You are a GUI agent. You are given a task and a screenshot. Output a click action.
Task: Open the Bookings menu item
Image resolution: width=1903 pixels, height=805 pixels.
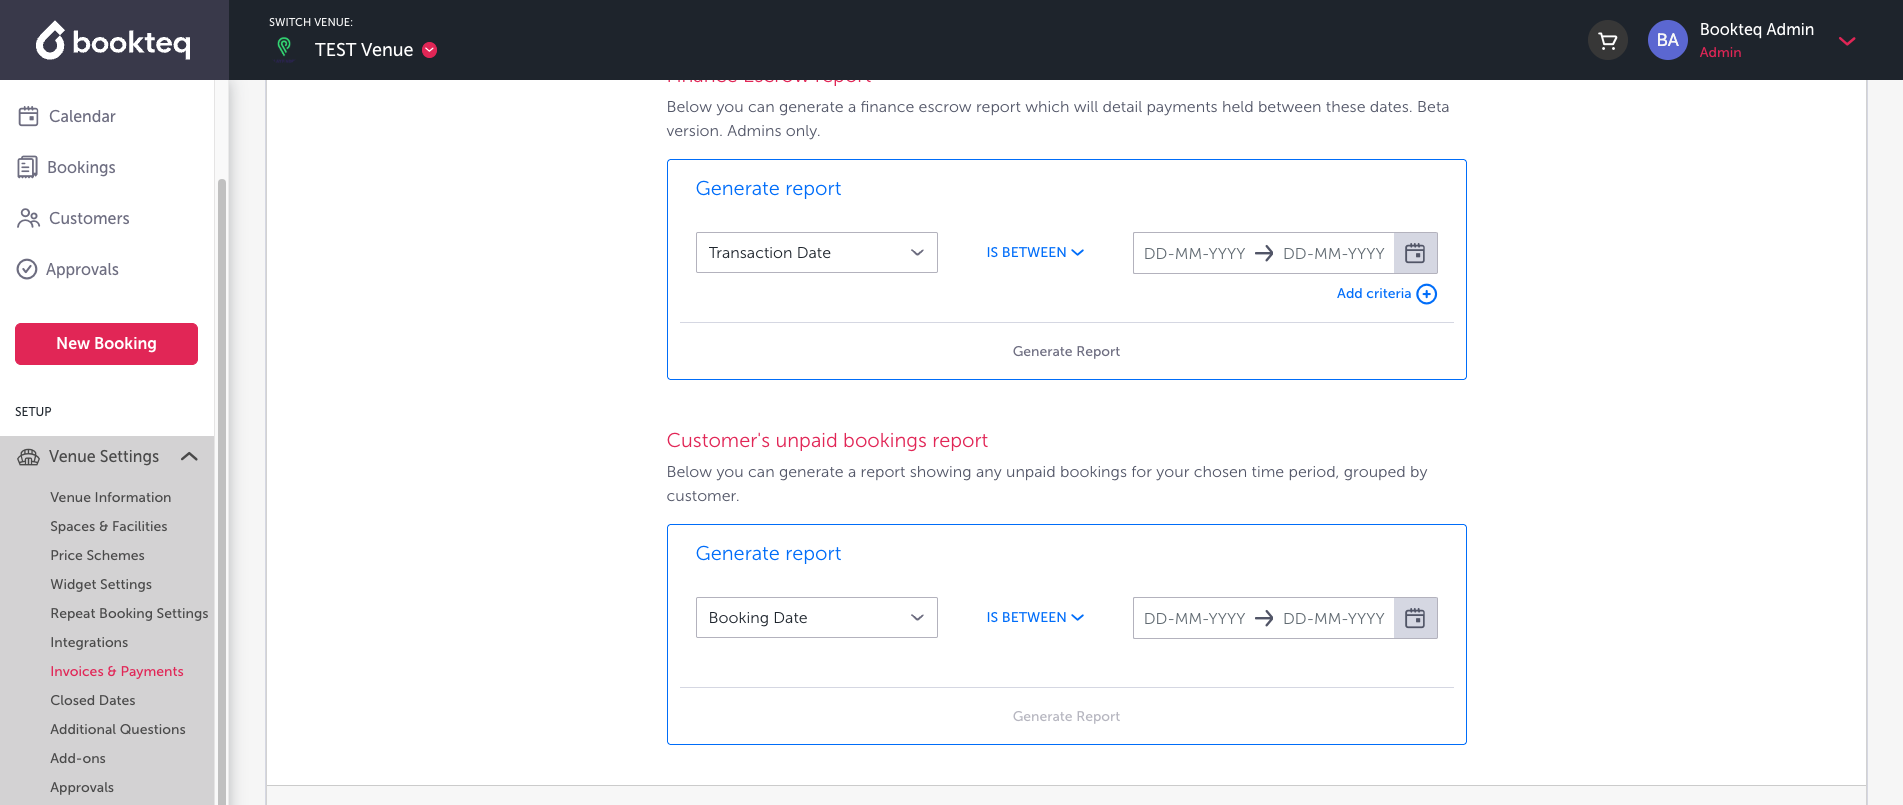click(x=81, y=167)
